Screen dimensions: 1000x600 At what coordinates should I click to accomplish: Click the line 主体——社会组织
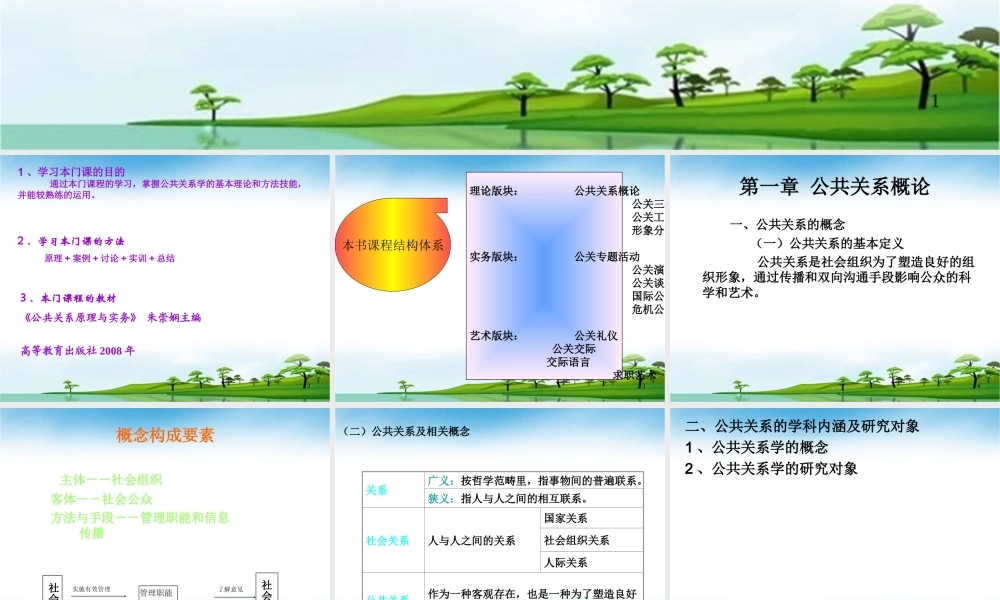tap(111, 480)
